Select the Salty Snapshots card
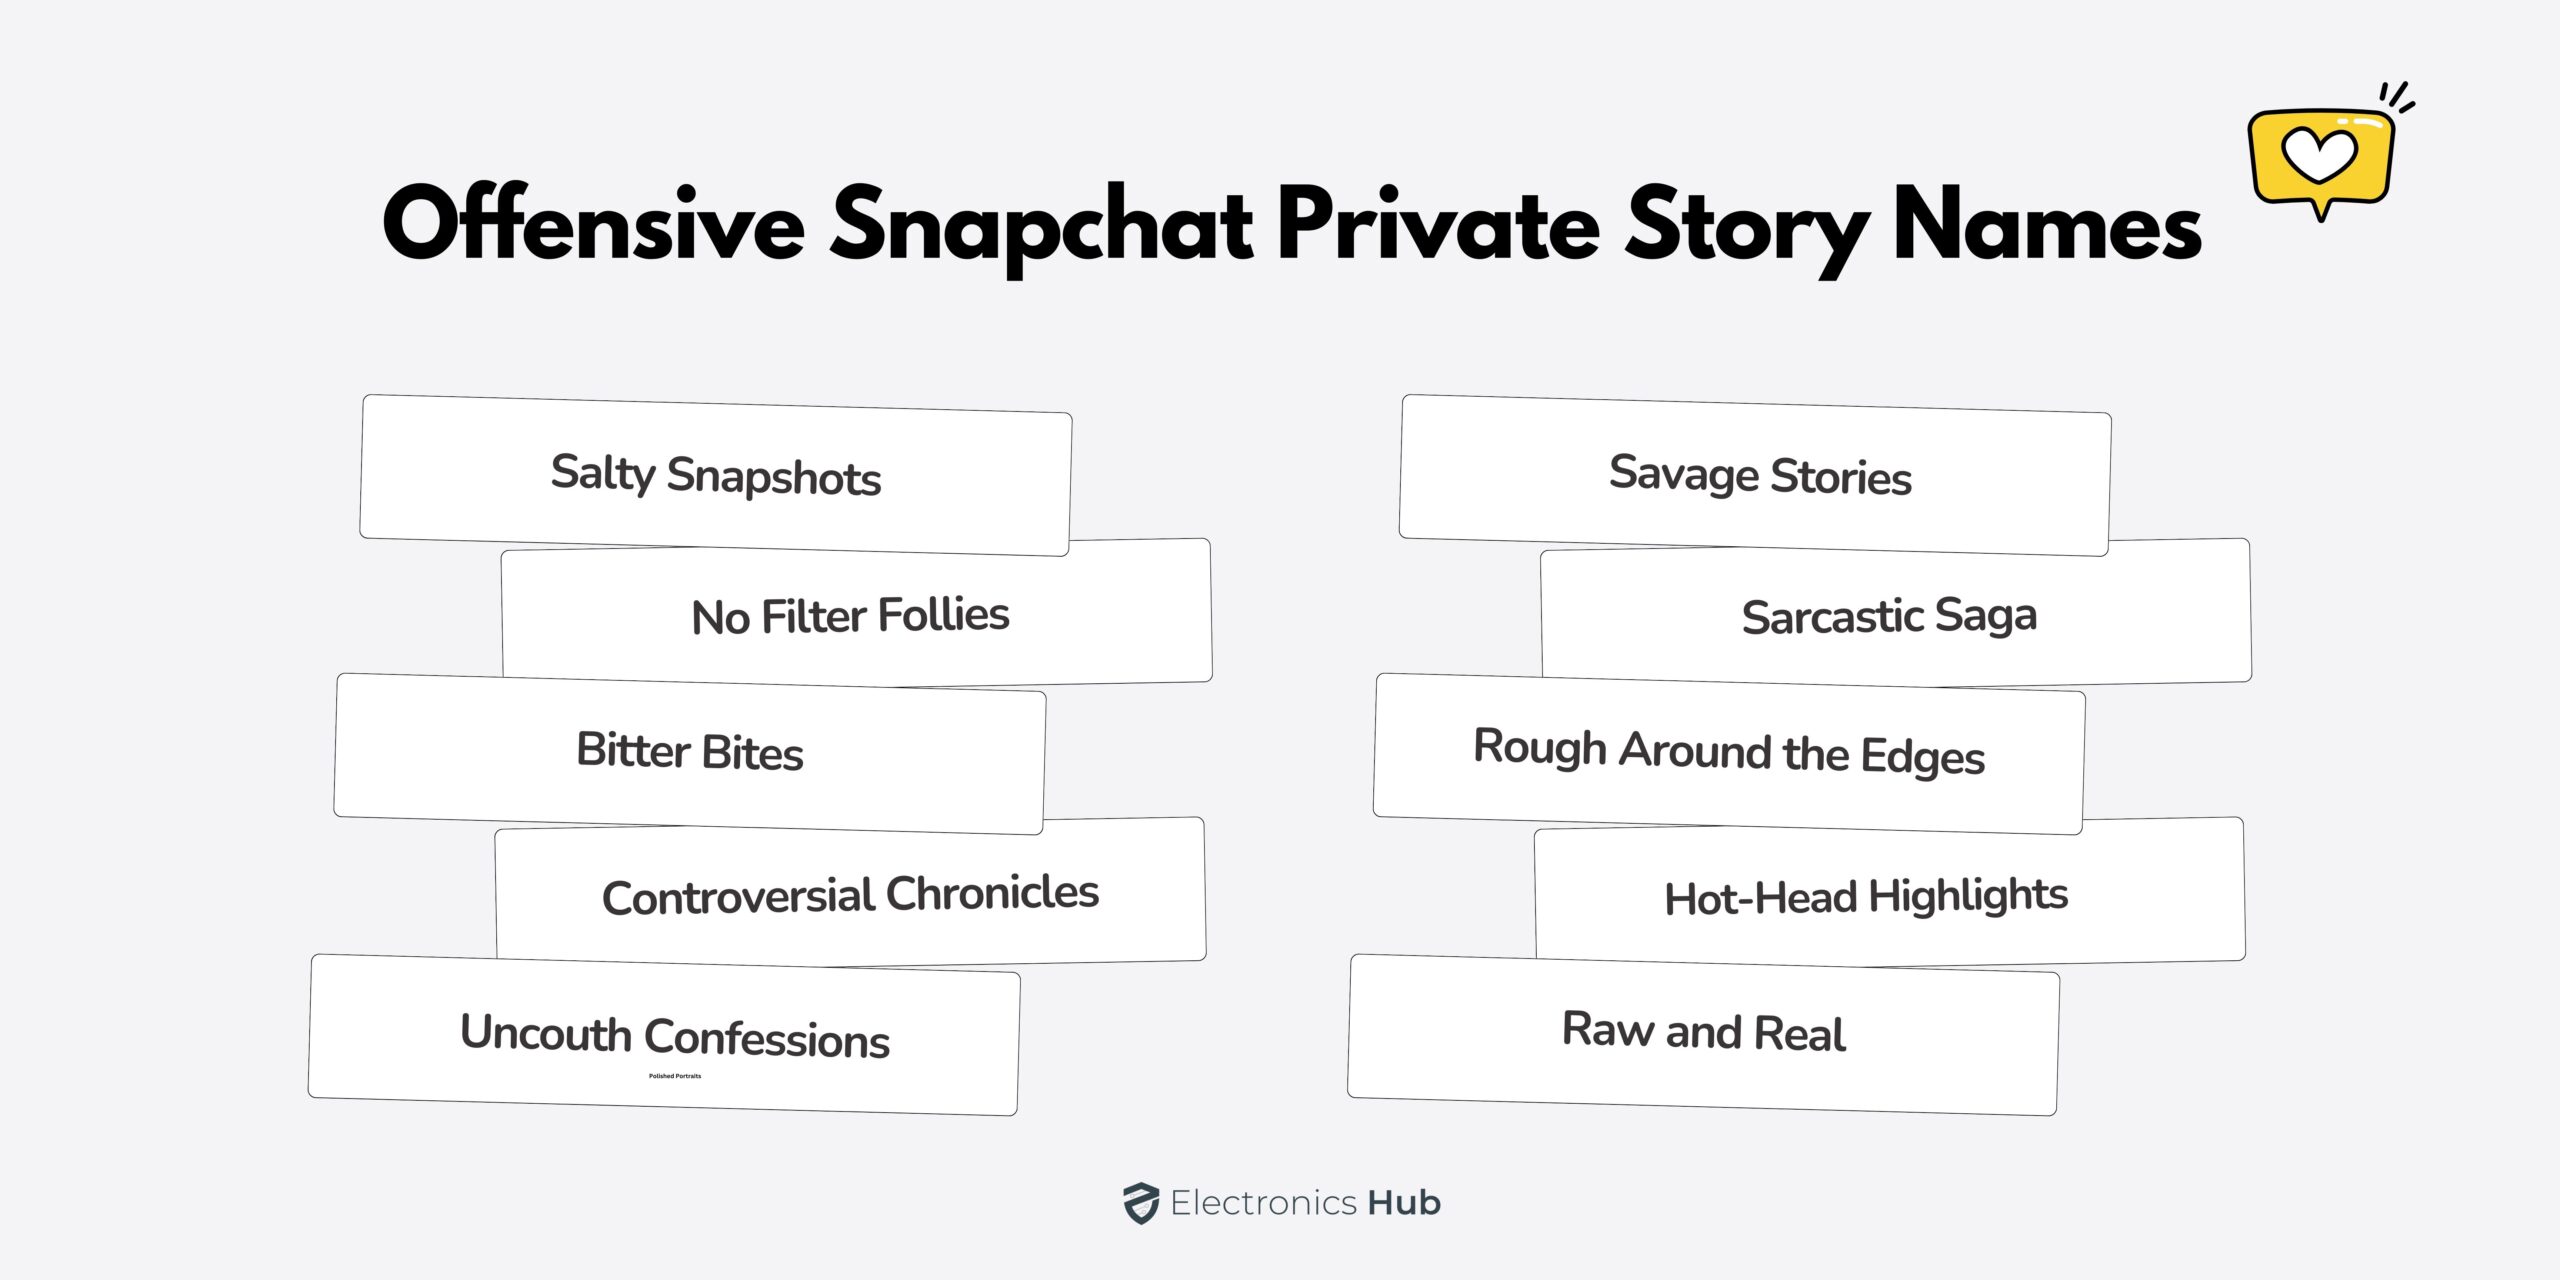 (715, 475)
